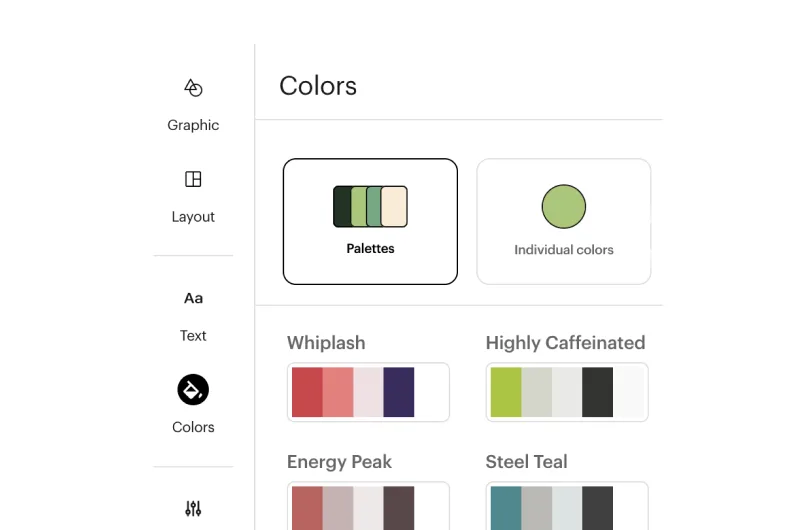The image size is (794, 530).
Task: Apply the Highly Caffeinated palette
Action: 567,392
